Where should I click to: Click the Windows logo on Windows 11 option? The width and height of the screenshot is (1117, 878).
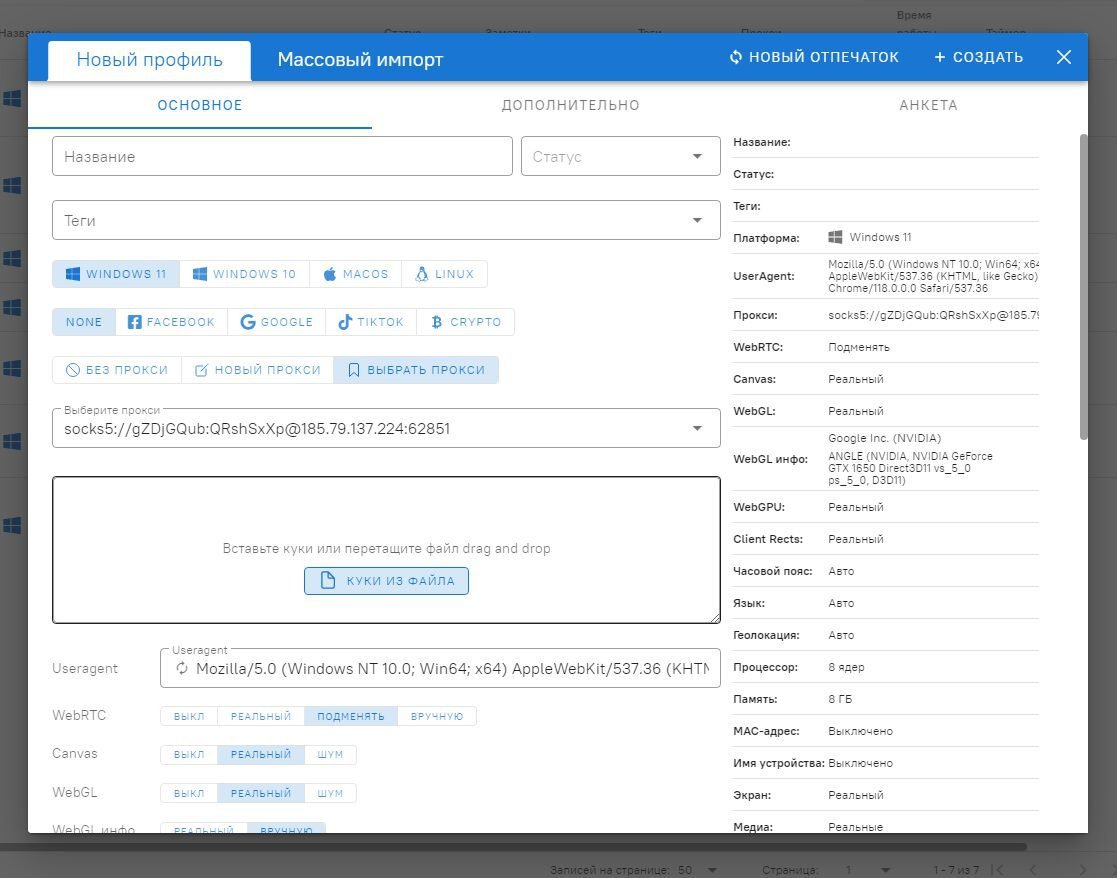[73, 274]
